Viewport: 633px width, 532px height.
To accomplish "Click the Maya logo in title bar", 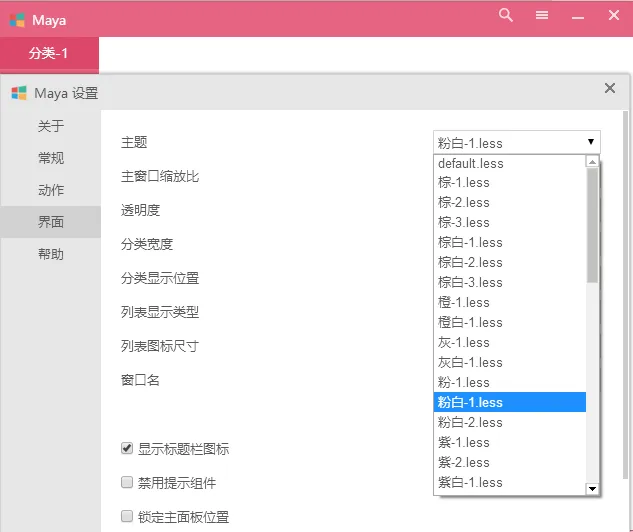I will [17, 20].
